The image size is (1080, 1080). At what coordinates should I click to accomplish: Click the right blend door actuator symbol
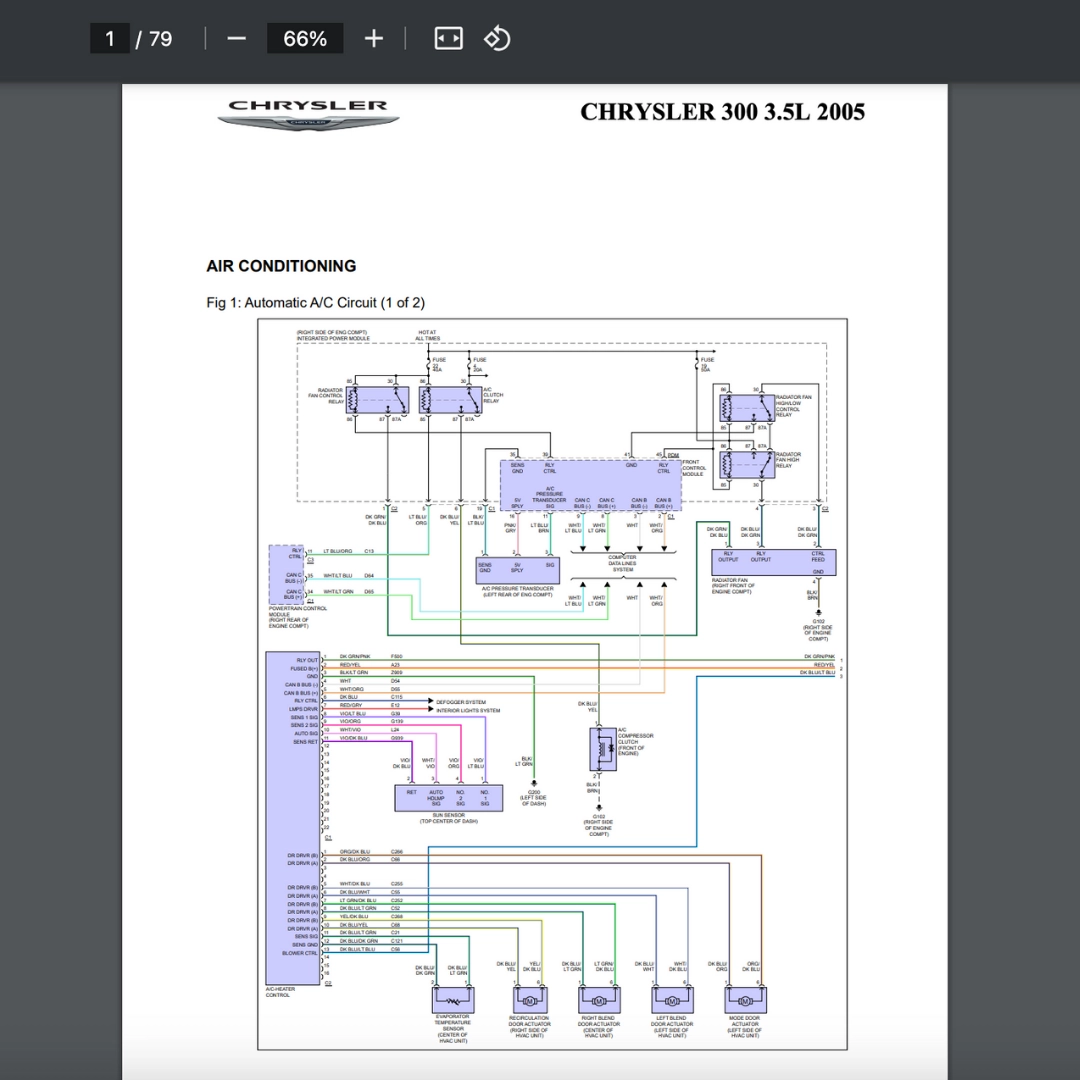click(x=599, y=1000)
